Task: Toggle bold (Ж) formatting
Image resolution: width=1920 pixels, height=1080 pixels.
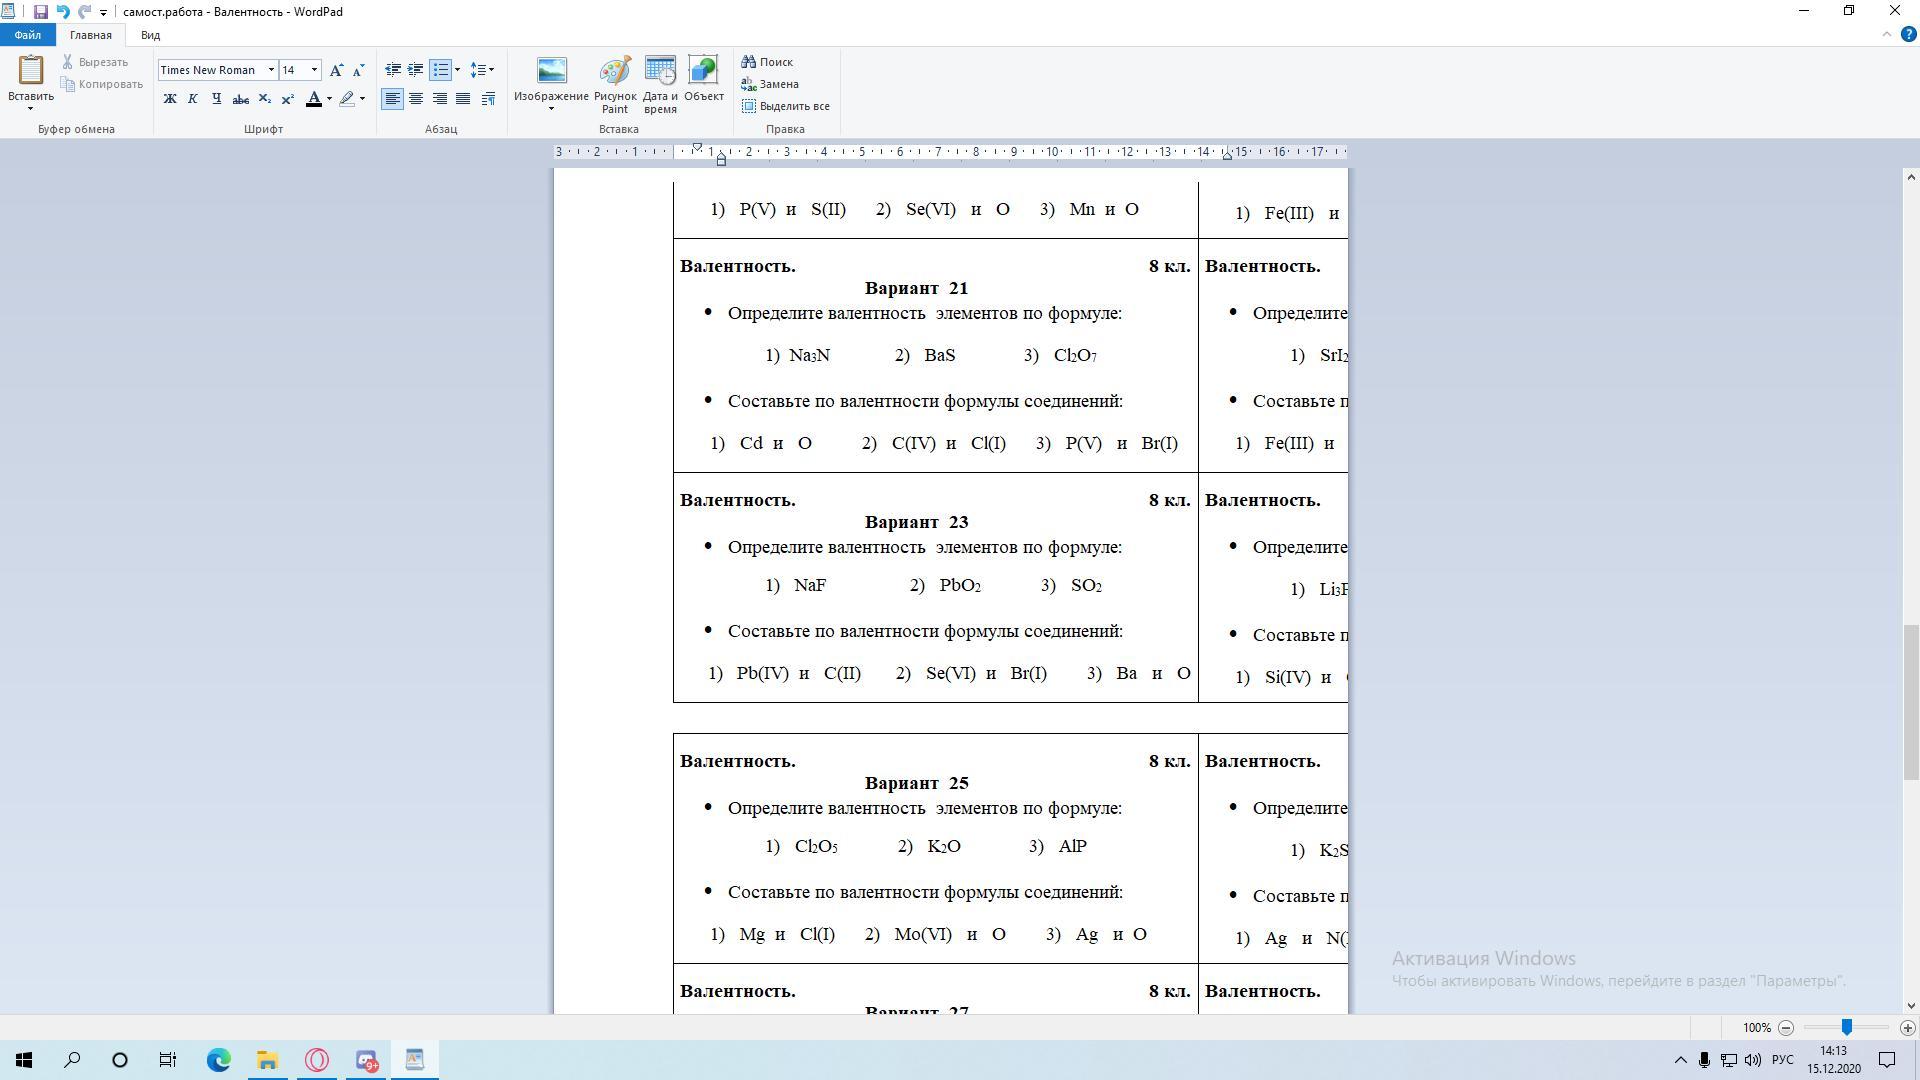Action: click(x=170, y=99)
